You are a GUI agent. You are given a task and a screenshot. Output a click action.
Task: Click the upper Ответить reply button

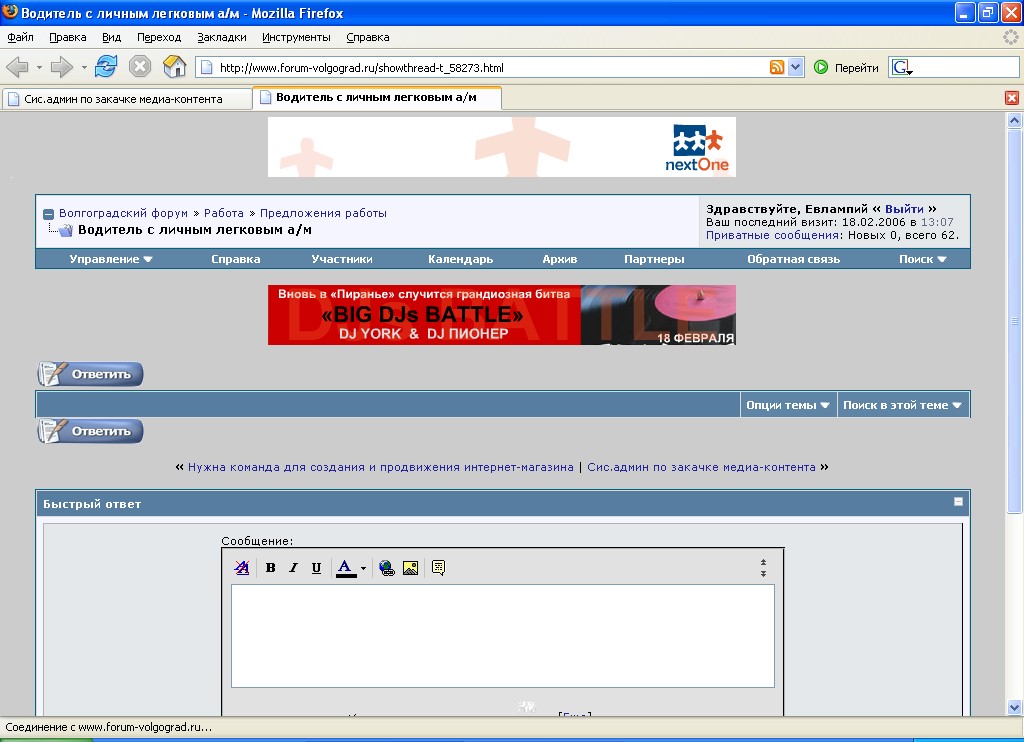[90, 374]
